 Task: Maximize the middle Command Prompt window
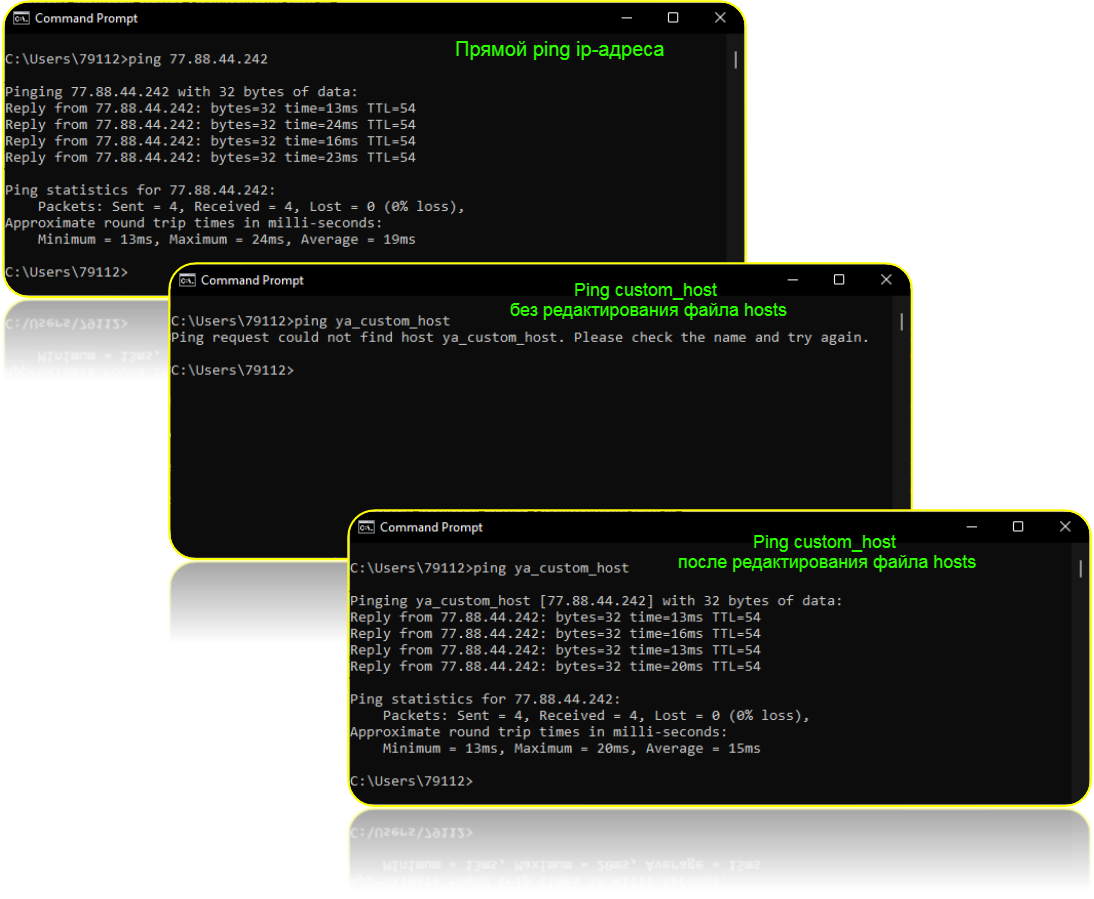839,280
